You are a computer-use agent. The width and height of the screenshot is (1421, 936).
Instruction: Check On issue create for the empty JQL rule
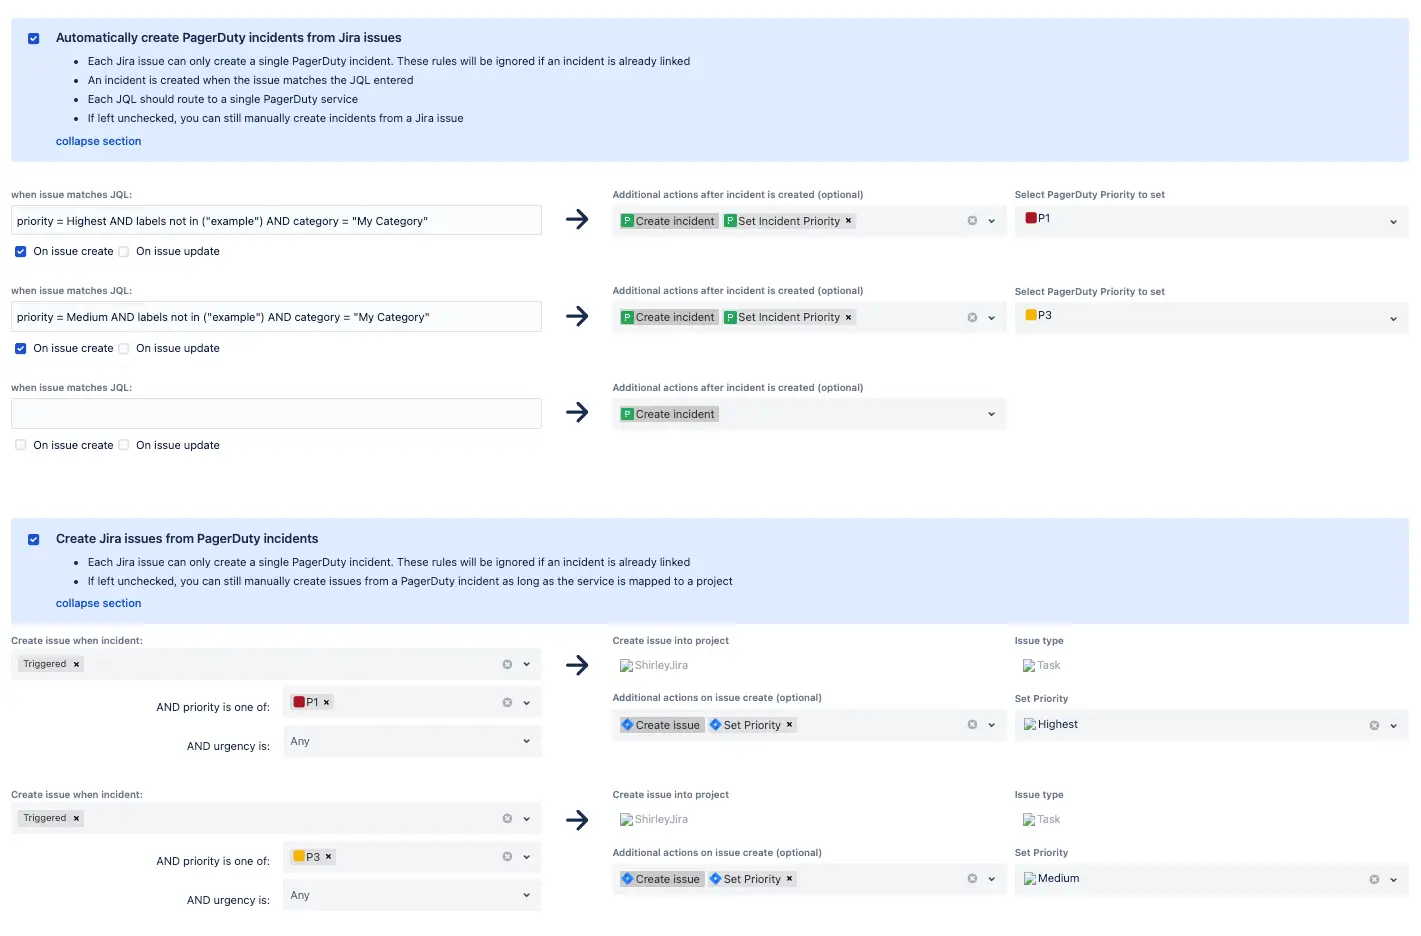(20, 445)
